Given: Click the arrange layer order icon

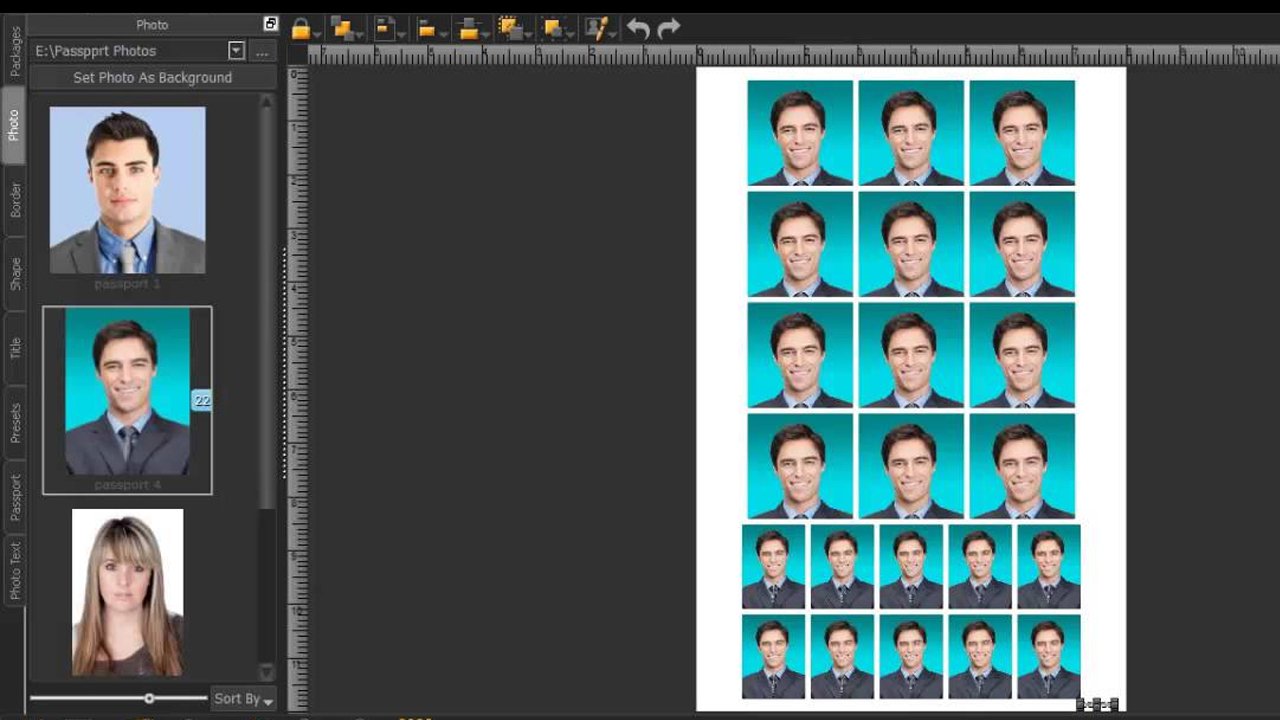Looking at the screenshot, I should (x=343, y=29).
